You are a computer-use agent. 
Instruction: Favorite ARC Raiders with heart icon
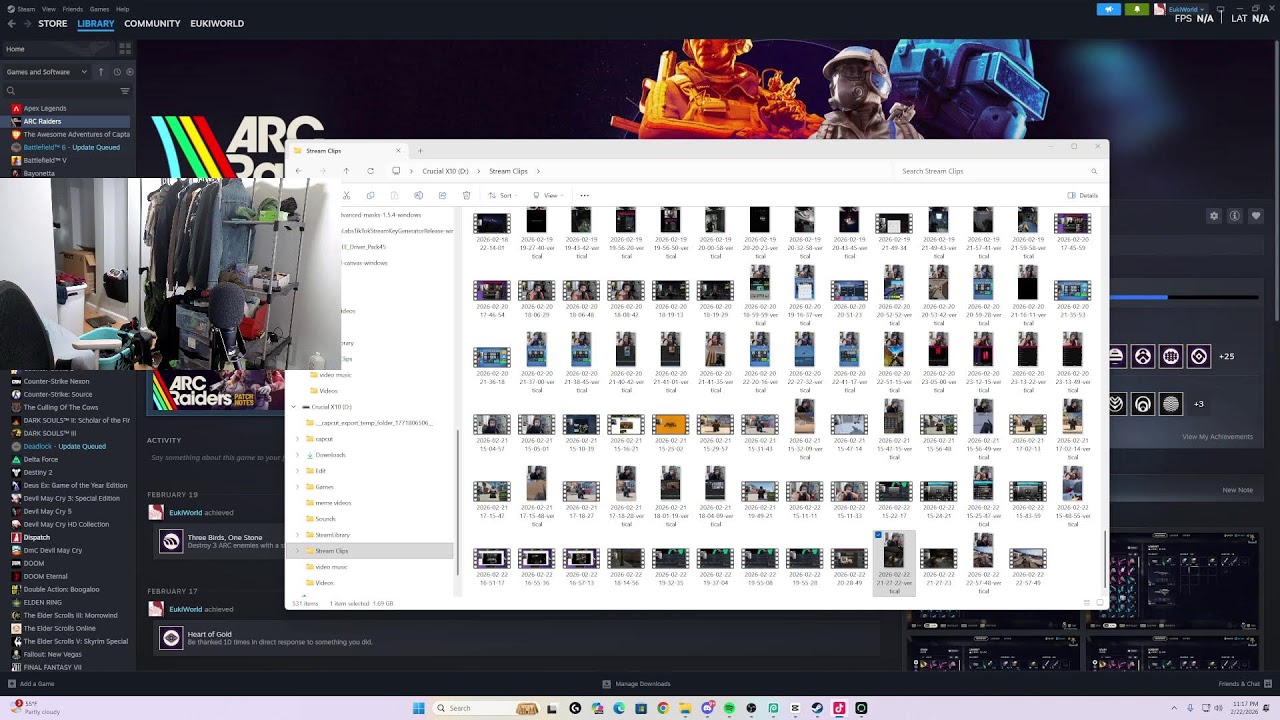[x=1256, y=216]
